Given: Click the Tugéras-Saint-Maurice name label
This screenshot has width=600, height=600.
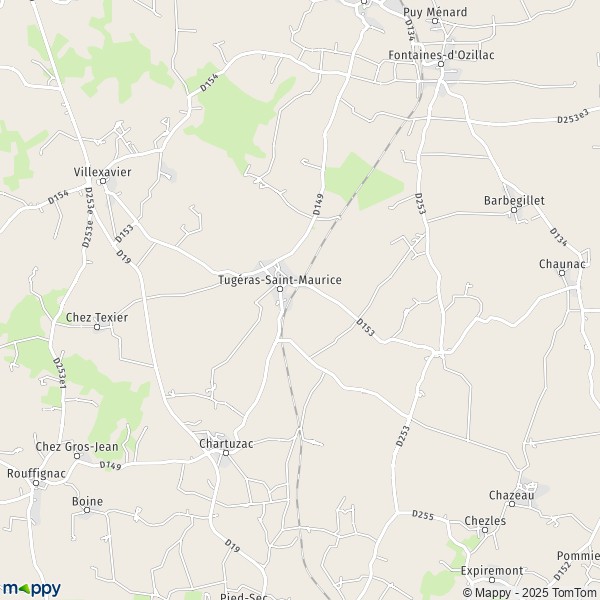Looking at the screenshot, I should pyautogui.click(x=280, y=280).
